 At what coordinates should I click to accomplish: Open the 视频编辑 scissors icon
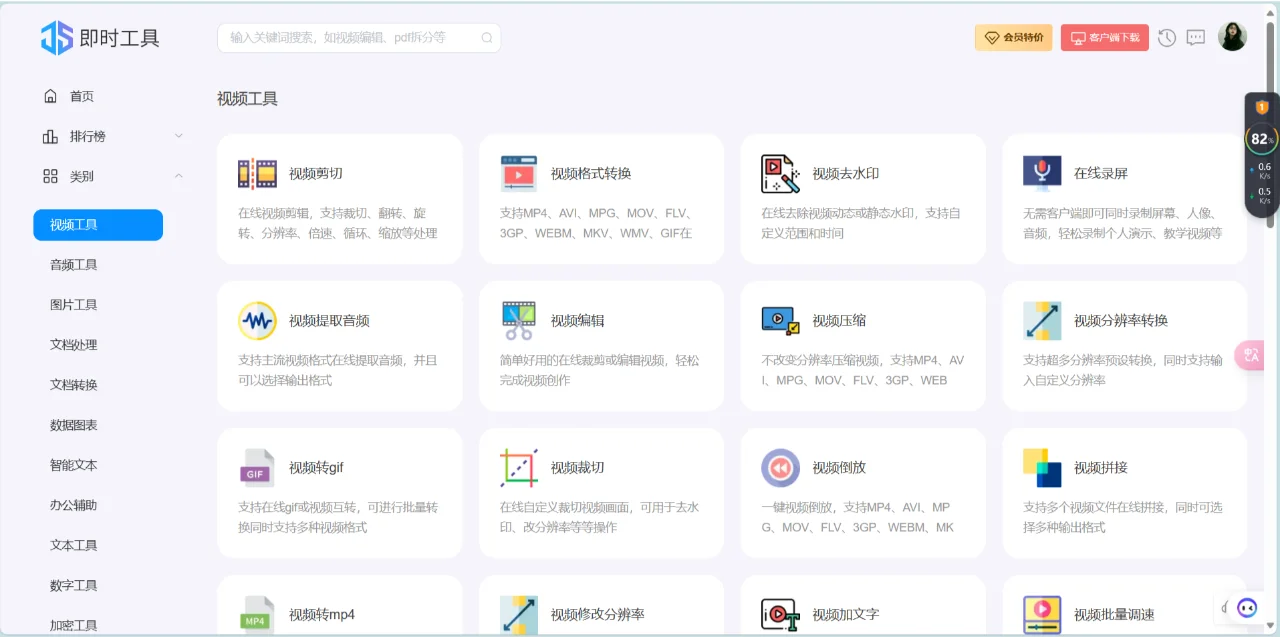[519, 320]
